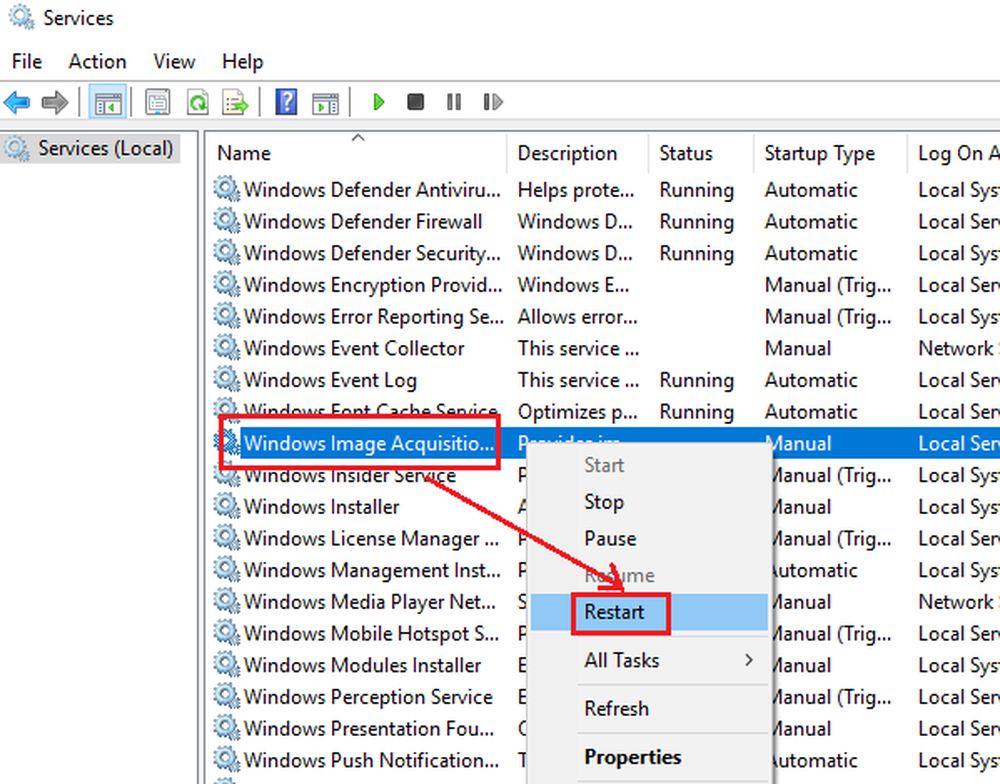
Task: Select Windows Installer service name
Action: [321, 507]
